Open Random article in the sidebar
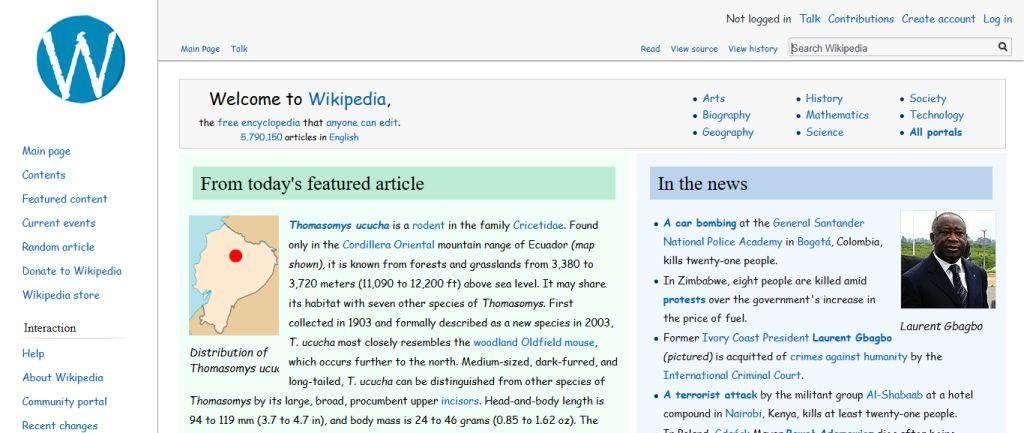 (58, 247)
